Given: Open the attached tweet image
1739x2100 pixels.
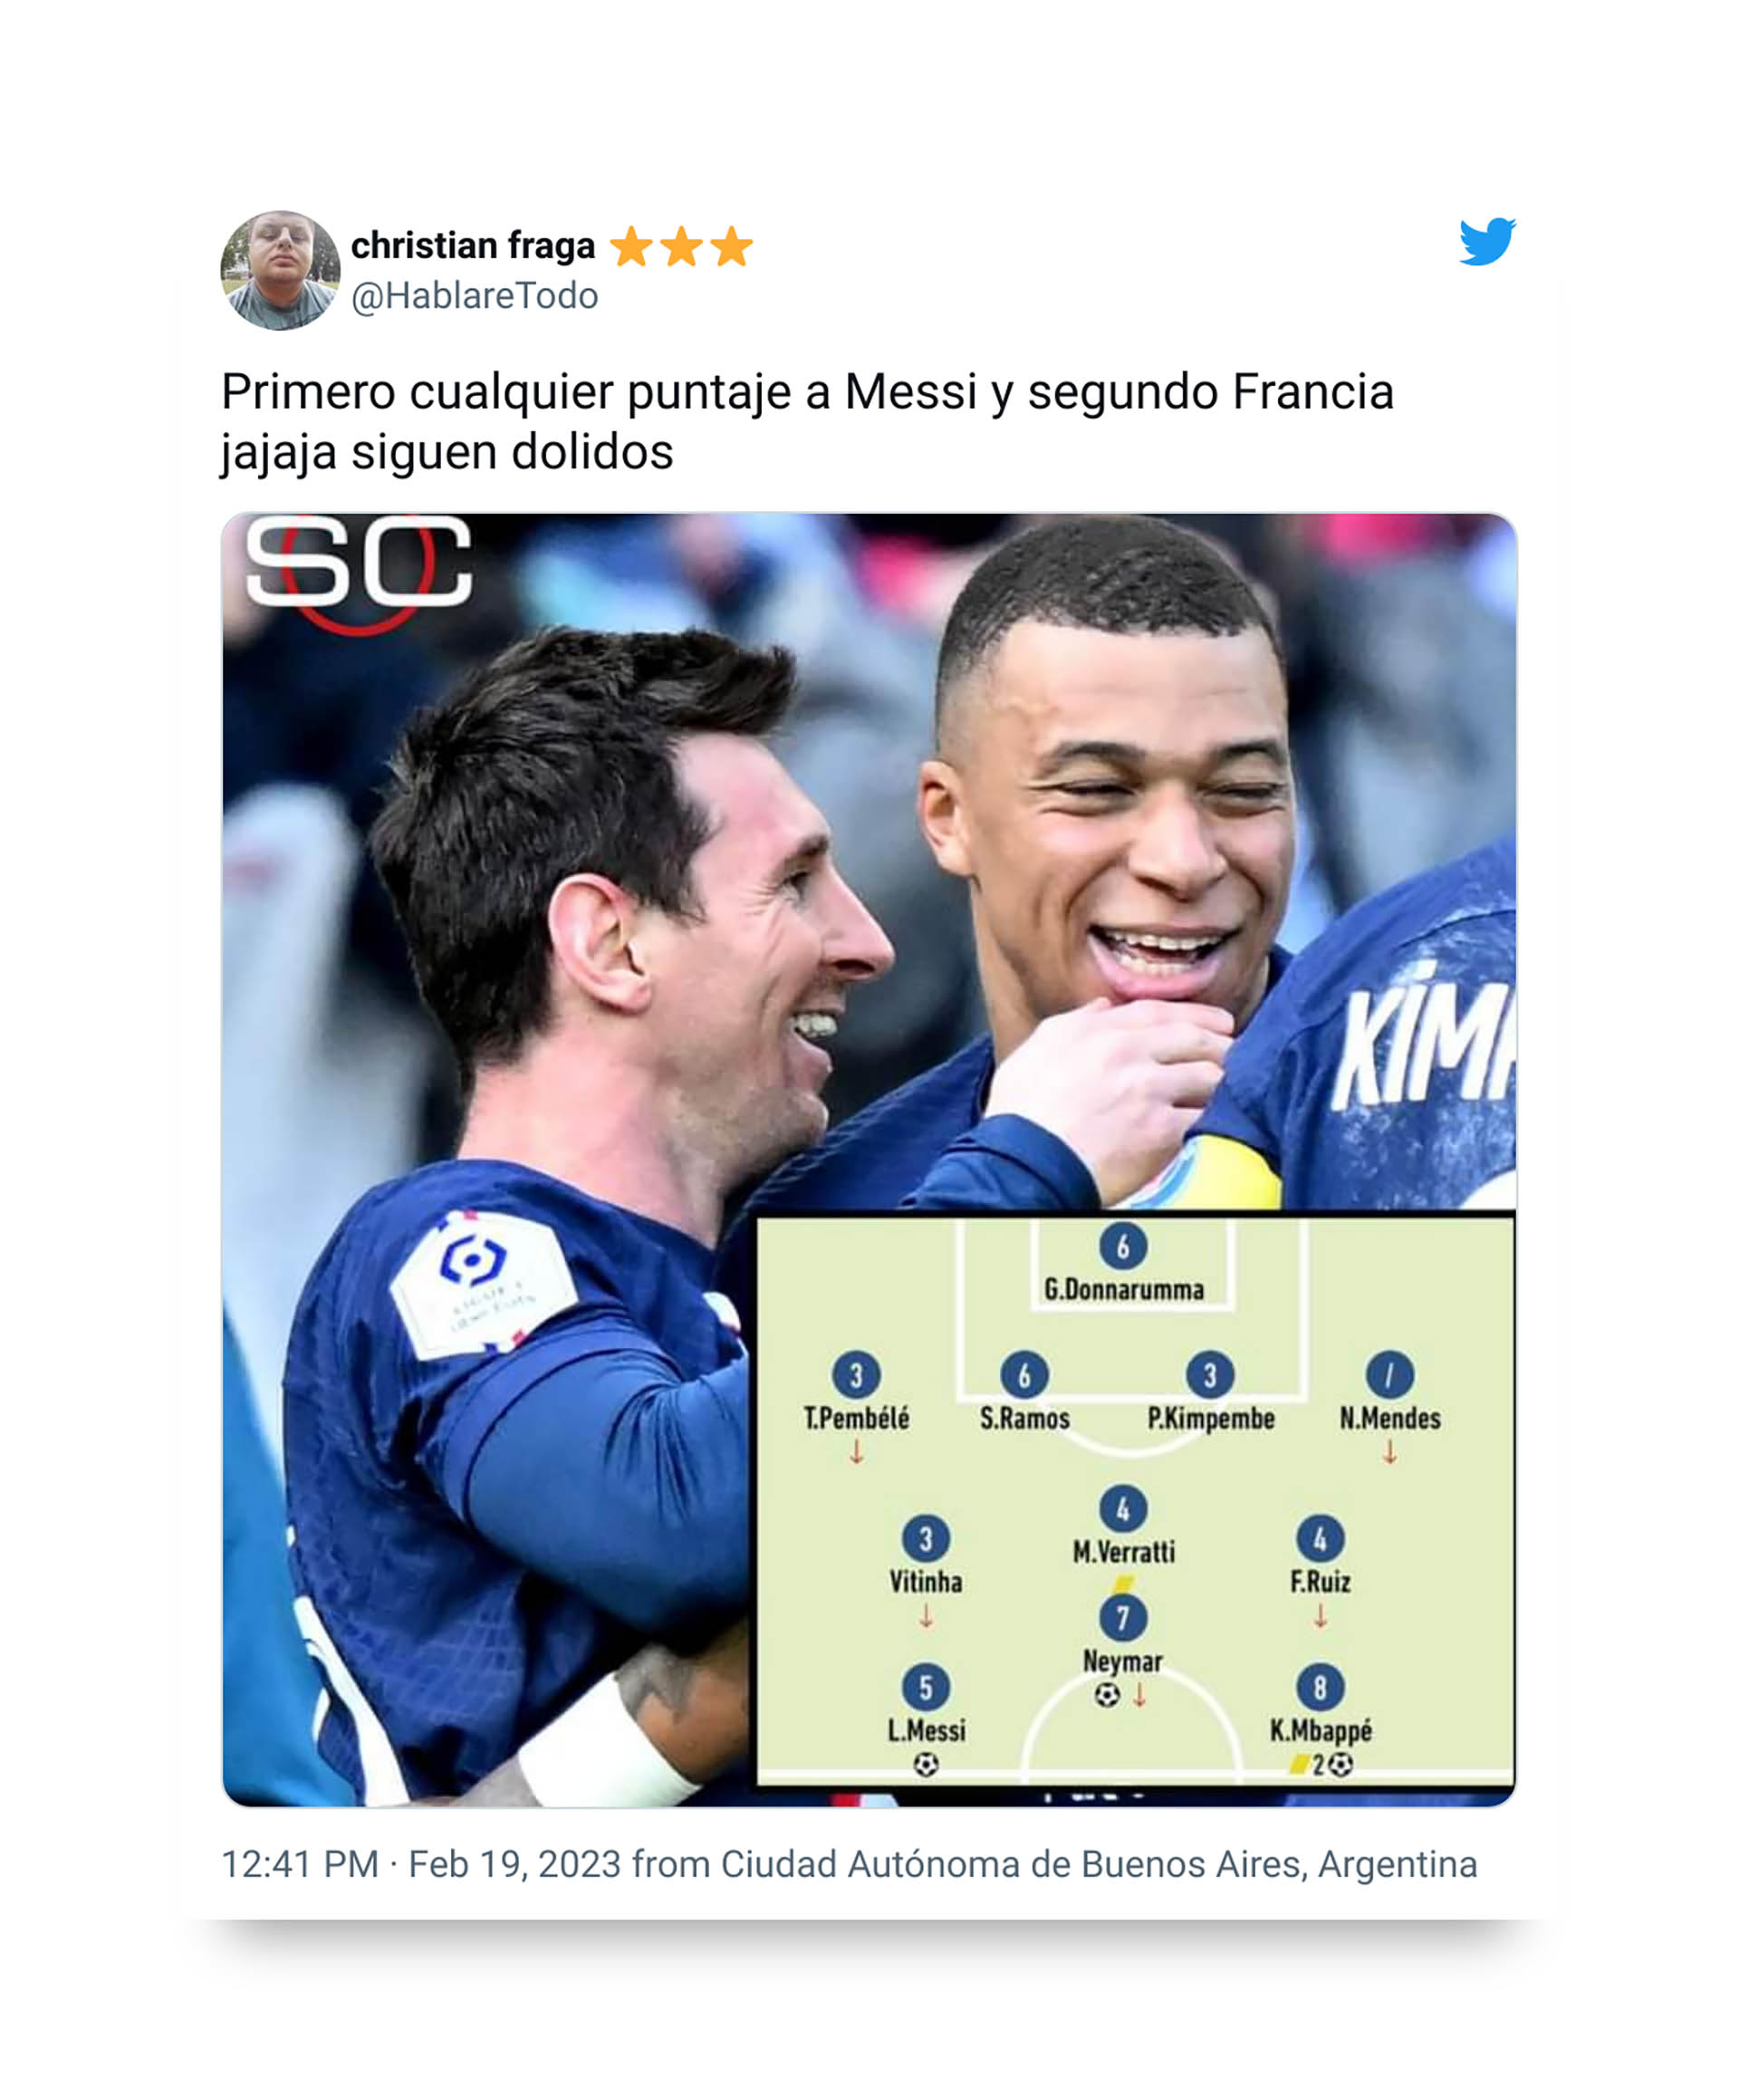Looking at the screenshot, I should click(869, 1159).
